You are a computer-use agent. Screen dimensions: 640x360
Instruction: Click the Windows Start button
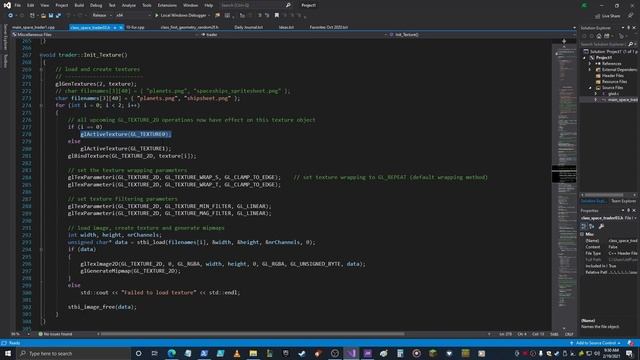tap(8, 353)
